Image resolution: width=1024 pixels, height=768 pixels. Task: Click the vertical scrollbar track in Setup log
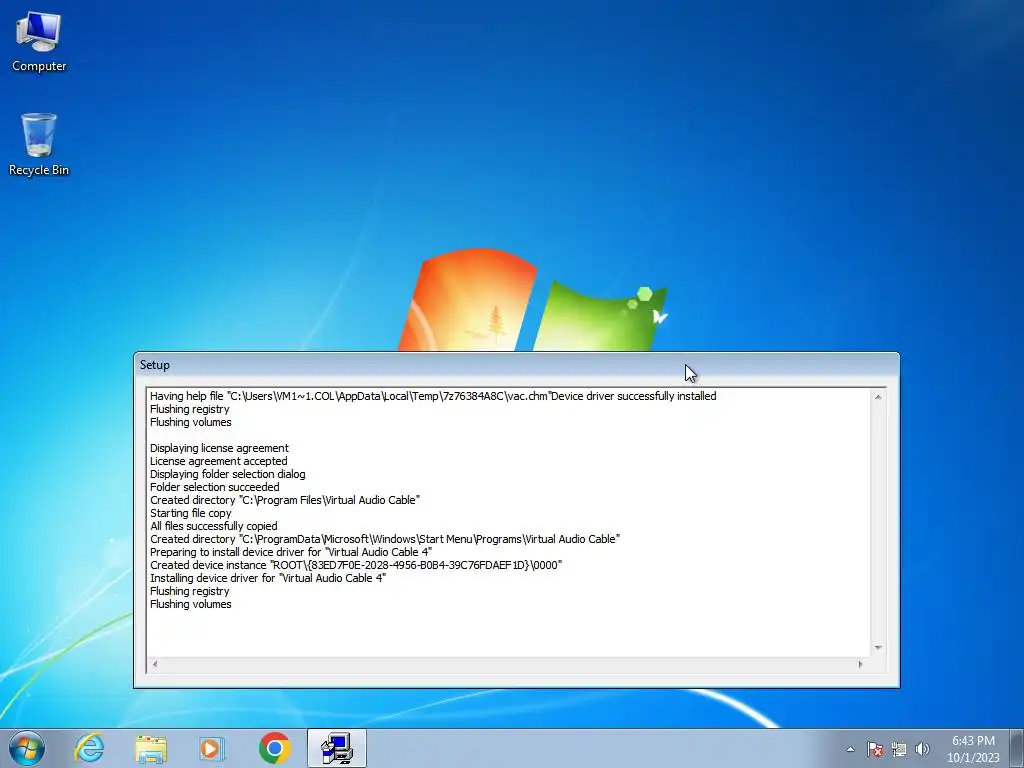[878, 522]
